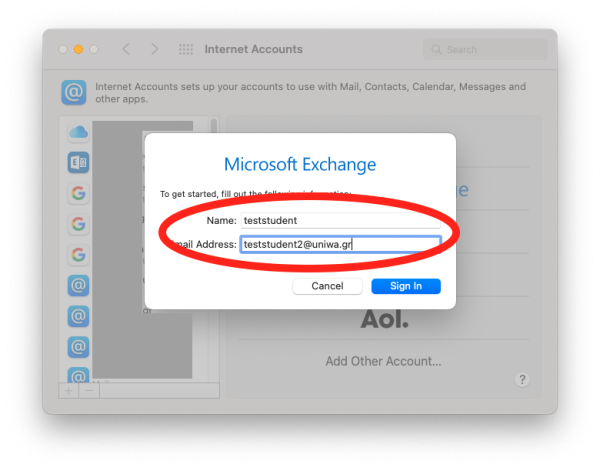Select the Exchange account icon in sidebar
This screenshot has height=471, width=600.
click(x=78, y=163)
